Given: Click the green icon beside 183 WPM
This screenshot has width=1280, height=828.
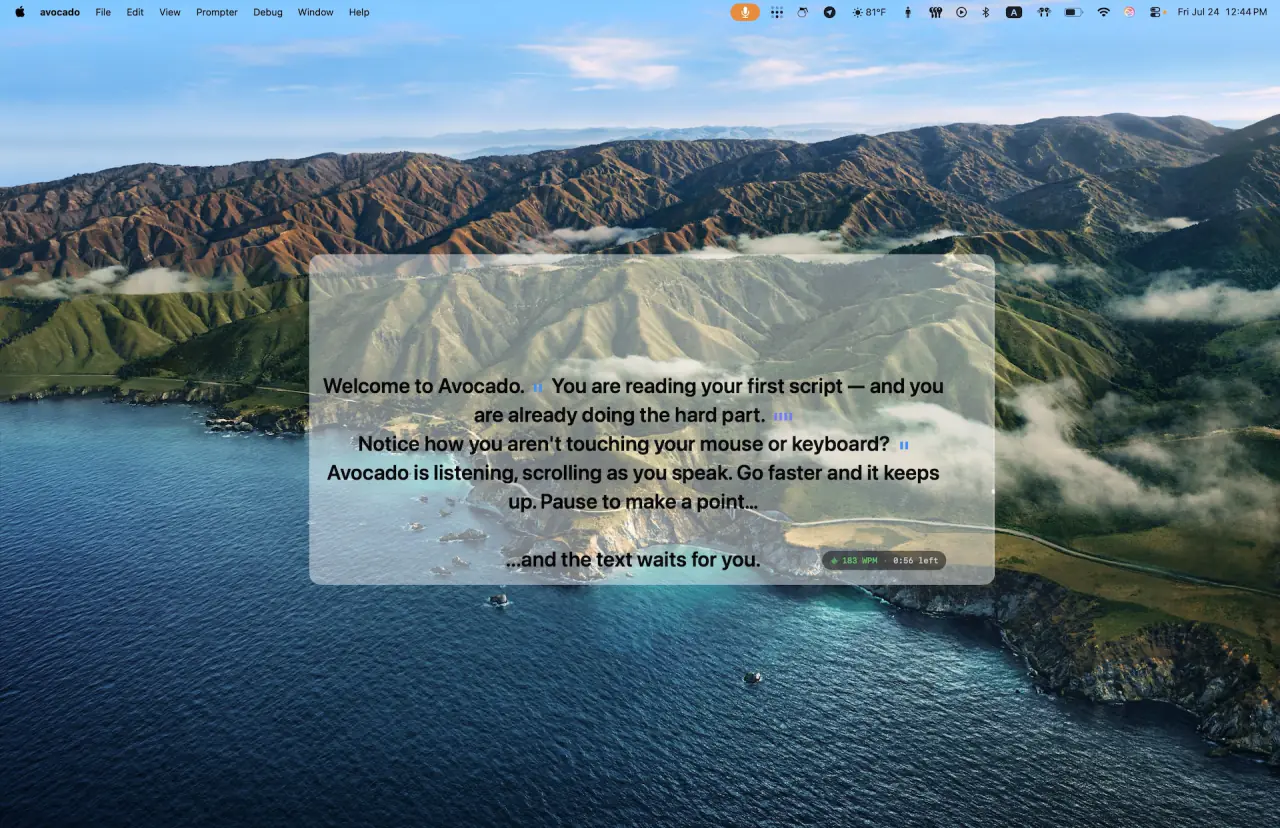Looking at the screenshot, I should tap(834, 561).
